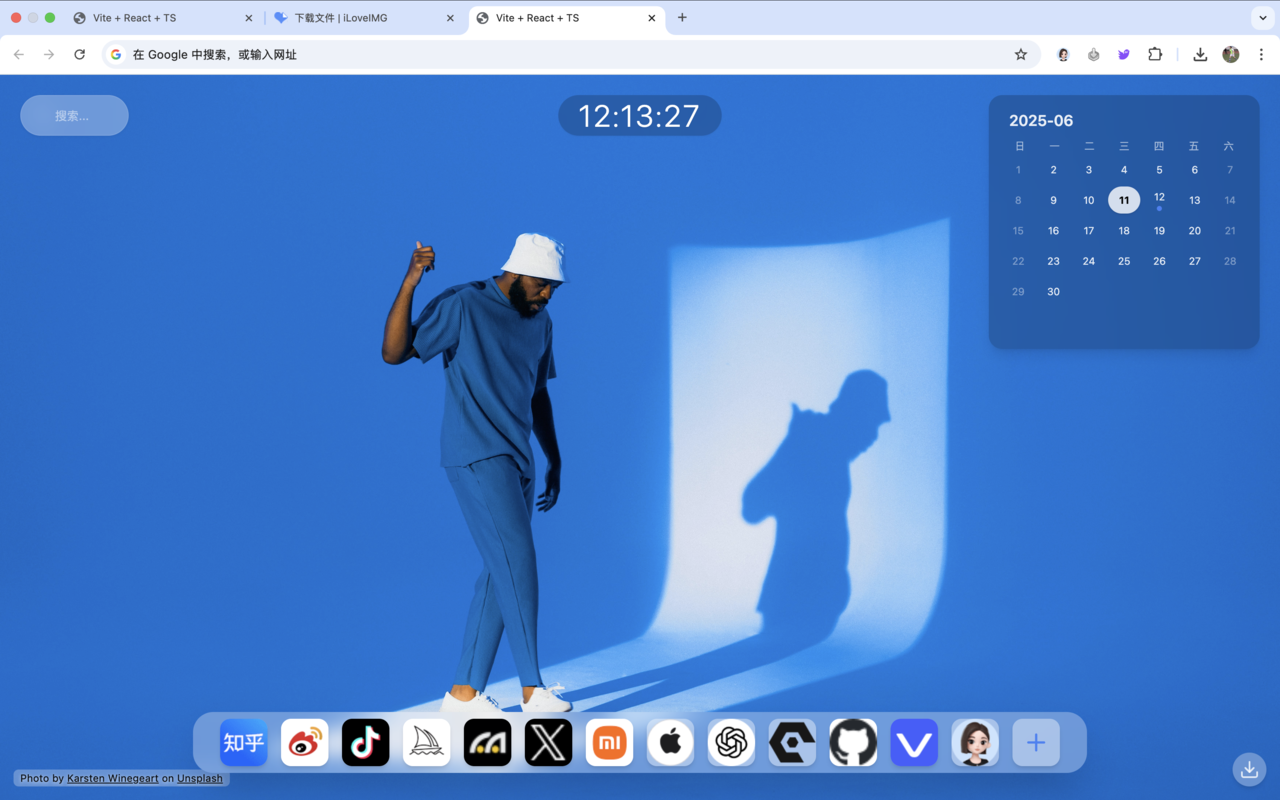Open the sailboat icon dock shortcut
The width and height of the screenshot is (1280, 800).
click(427, 743)
